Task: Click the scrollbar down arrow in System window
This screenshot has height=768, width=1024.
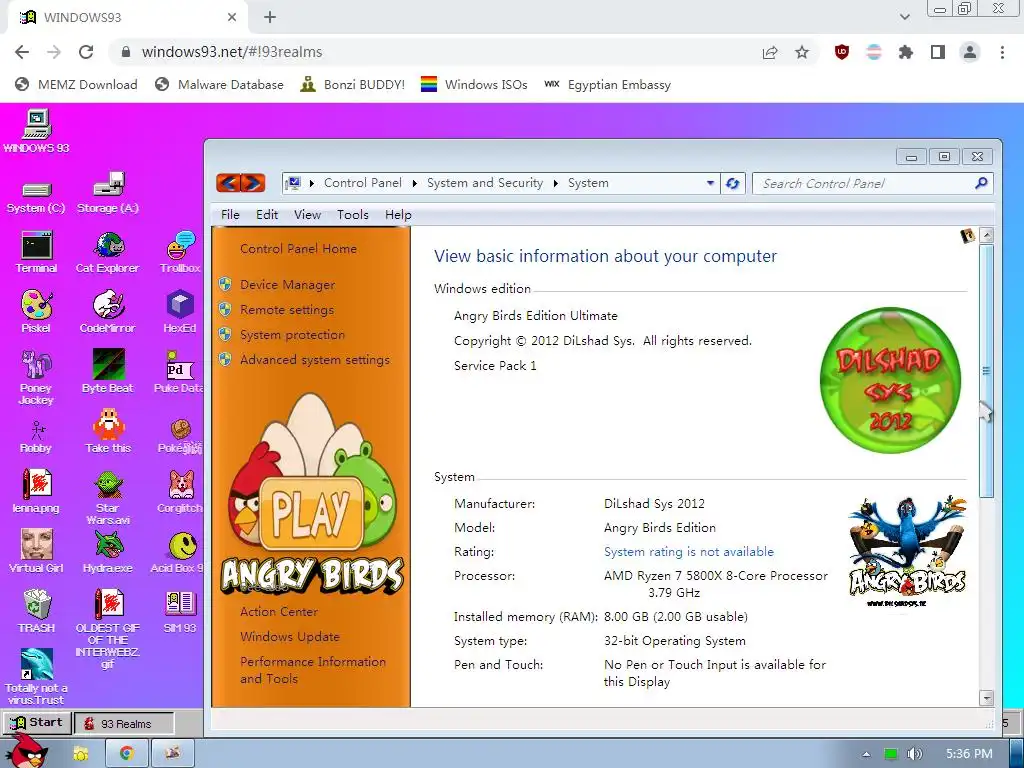Action: coord(987,698)
